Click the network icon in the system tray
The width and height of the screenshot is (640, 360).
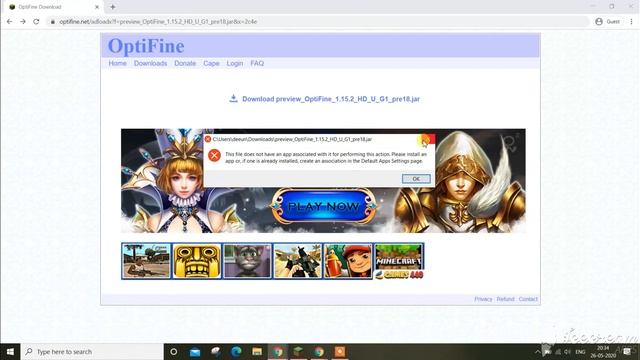[558, 352]
